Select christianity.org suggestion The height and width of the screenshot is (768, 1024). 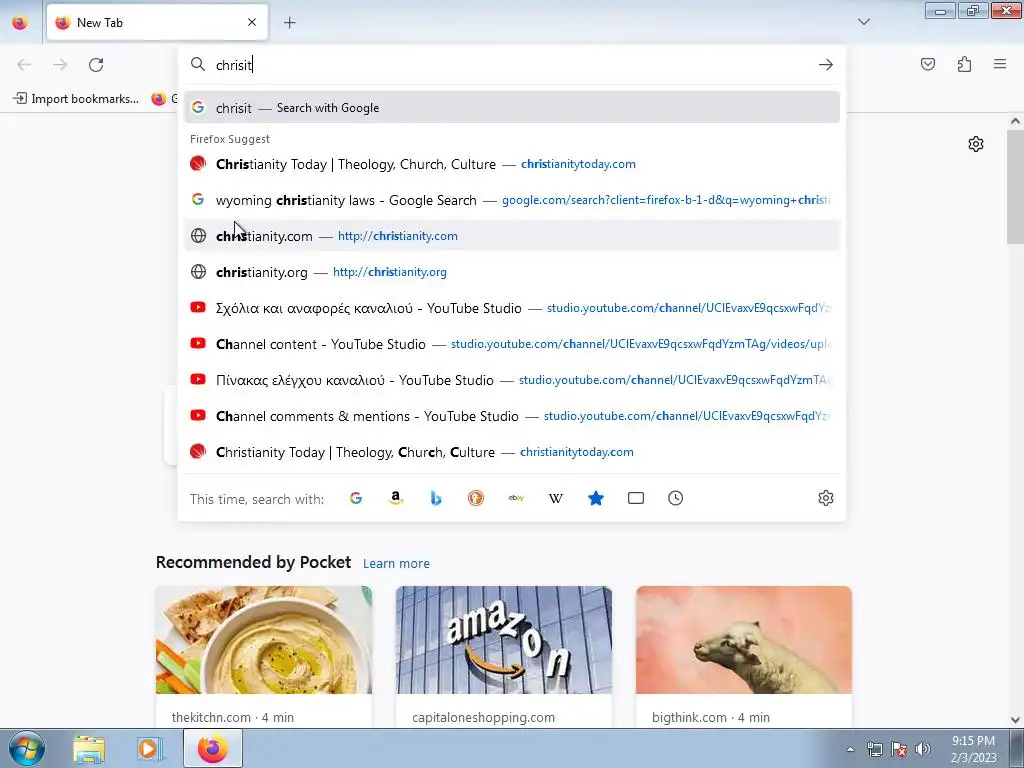click(512, 272)
